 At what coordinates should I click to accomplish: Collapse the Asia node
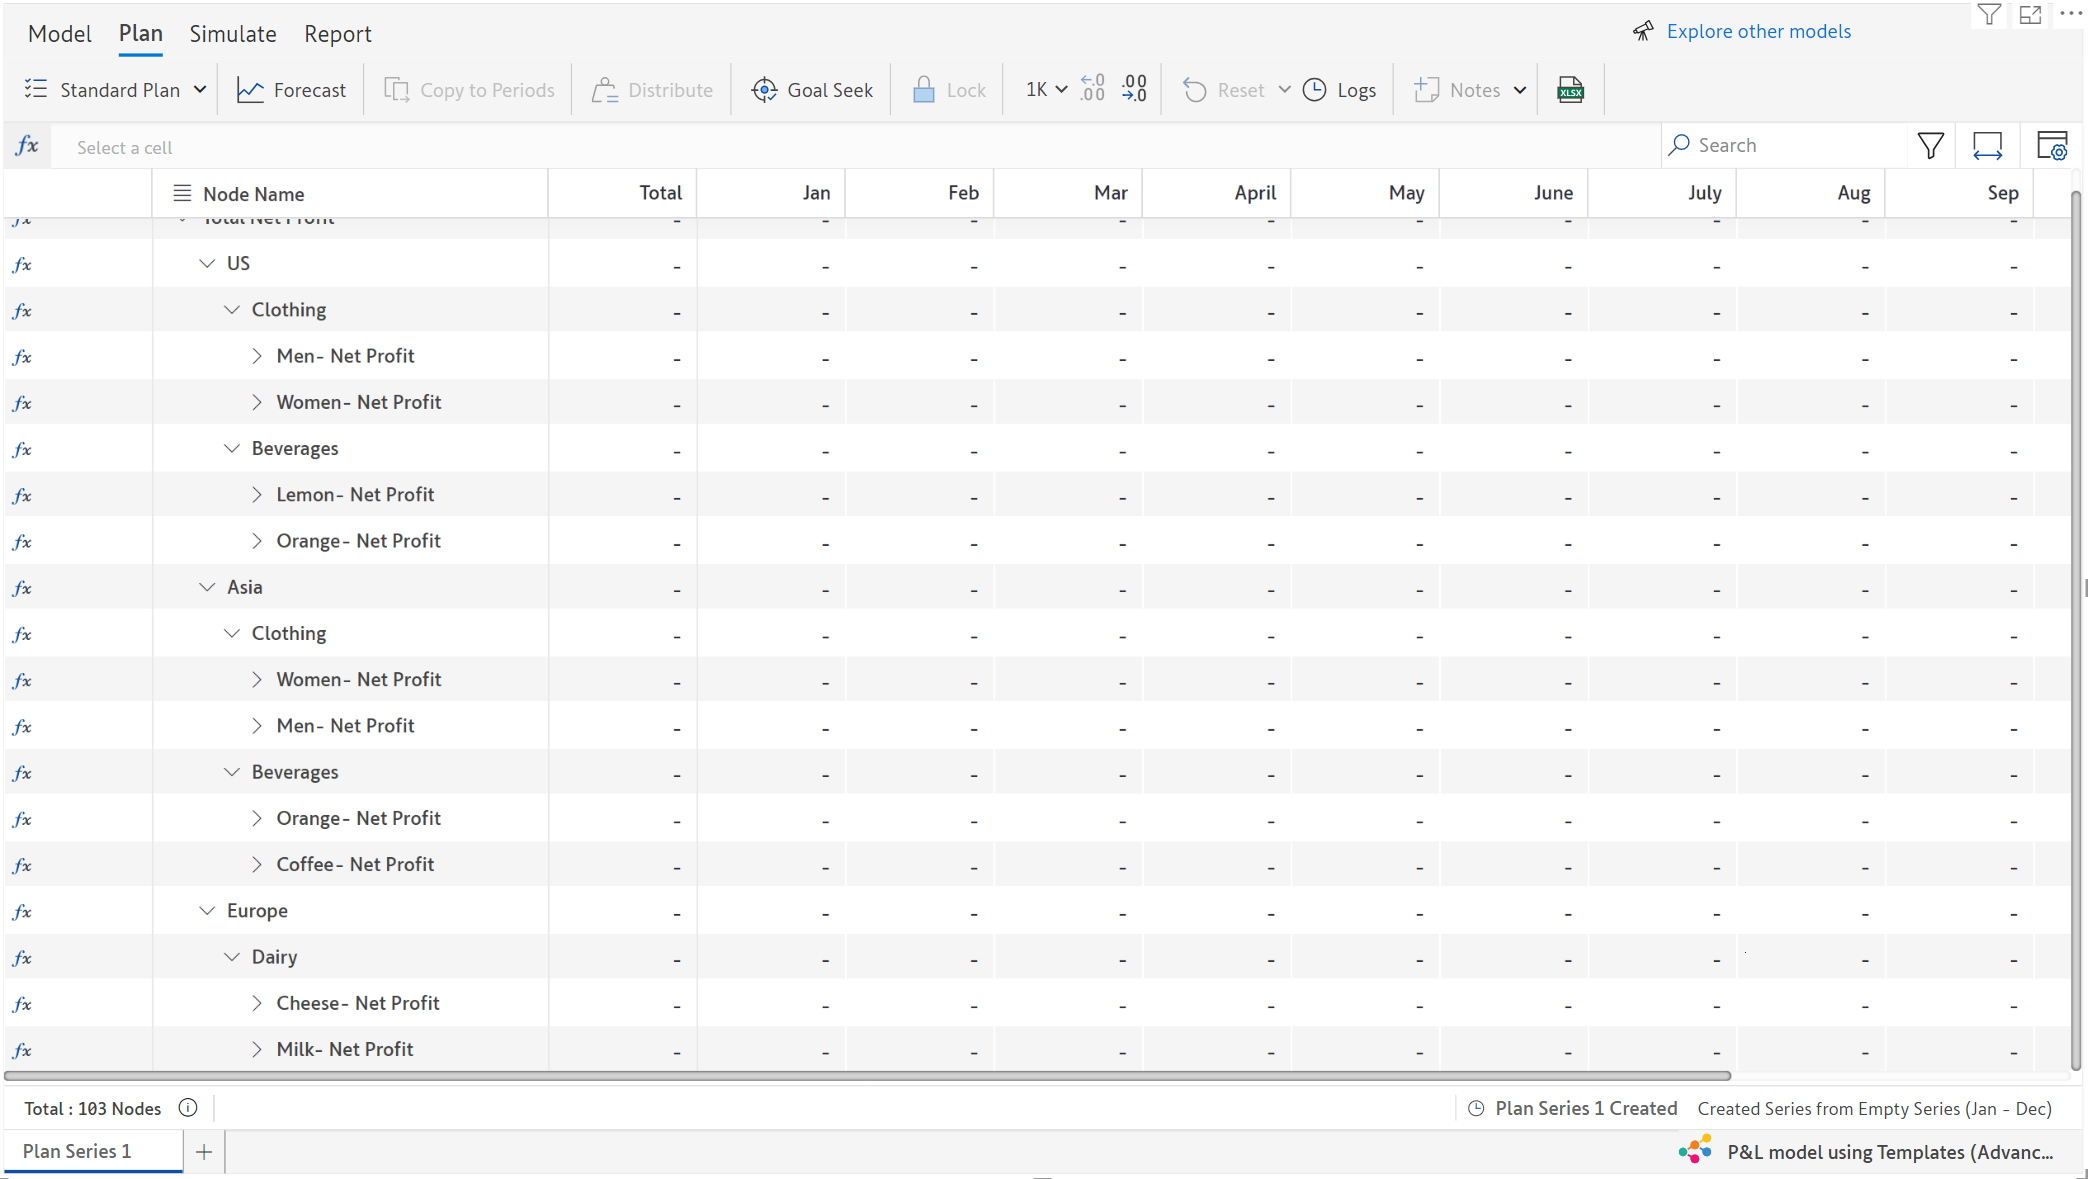pos(207,587)
